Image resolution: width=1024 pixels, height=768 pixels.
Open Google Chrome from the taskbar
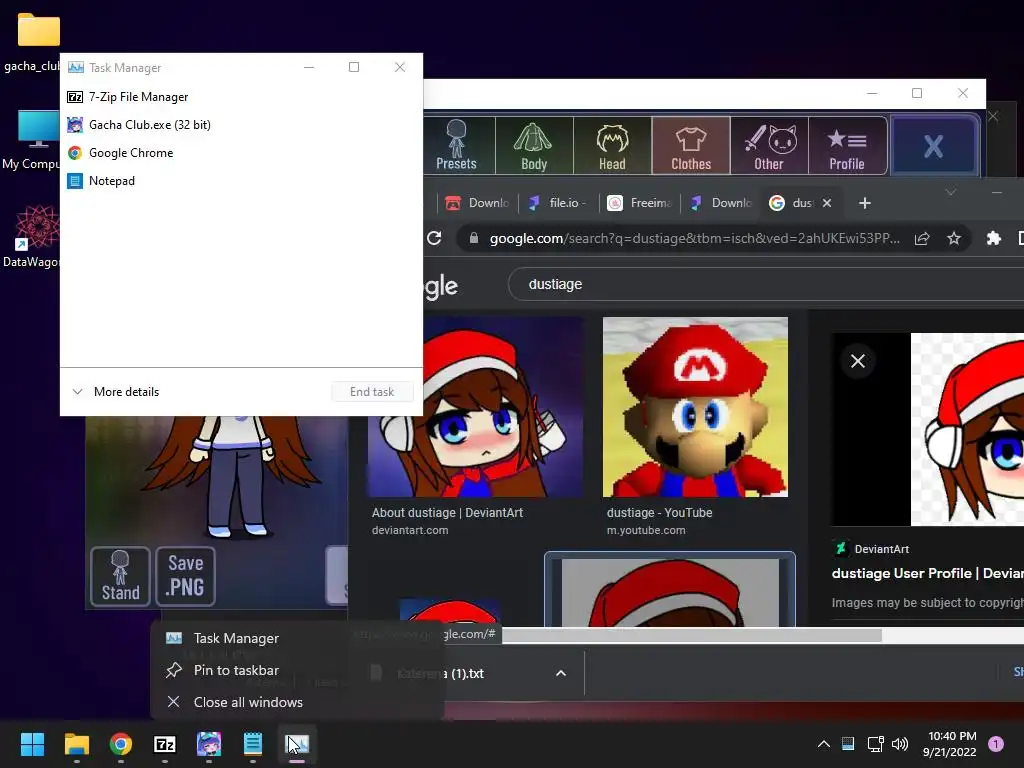tap(121, 744)
